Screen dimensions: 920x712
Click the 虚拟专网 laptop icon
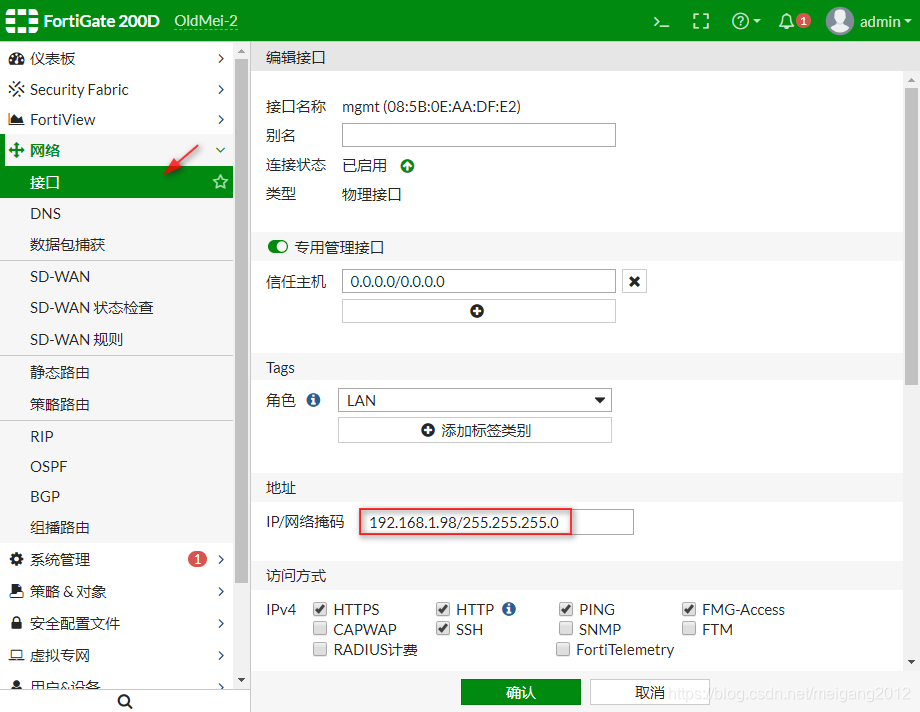coord(16,655)
